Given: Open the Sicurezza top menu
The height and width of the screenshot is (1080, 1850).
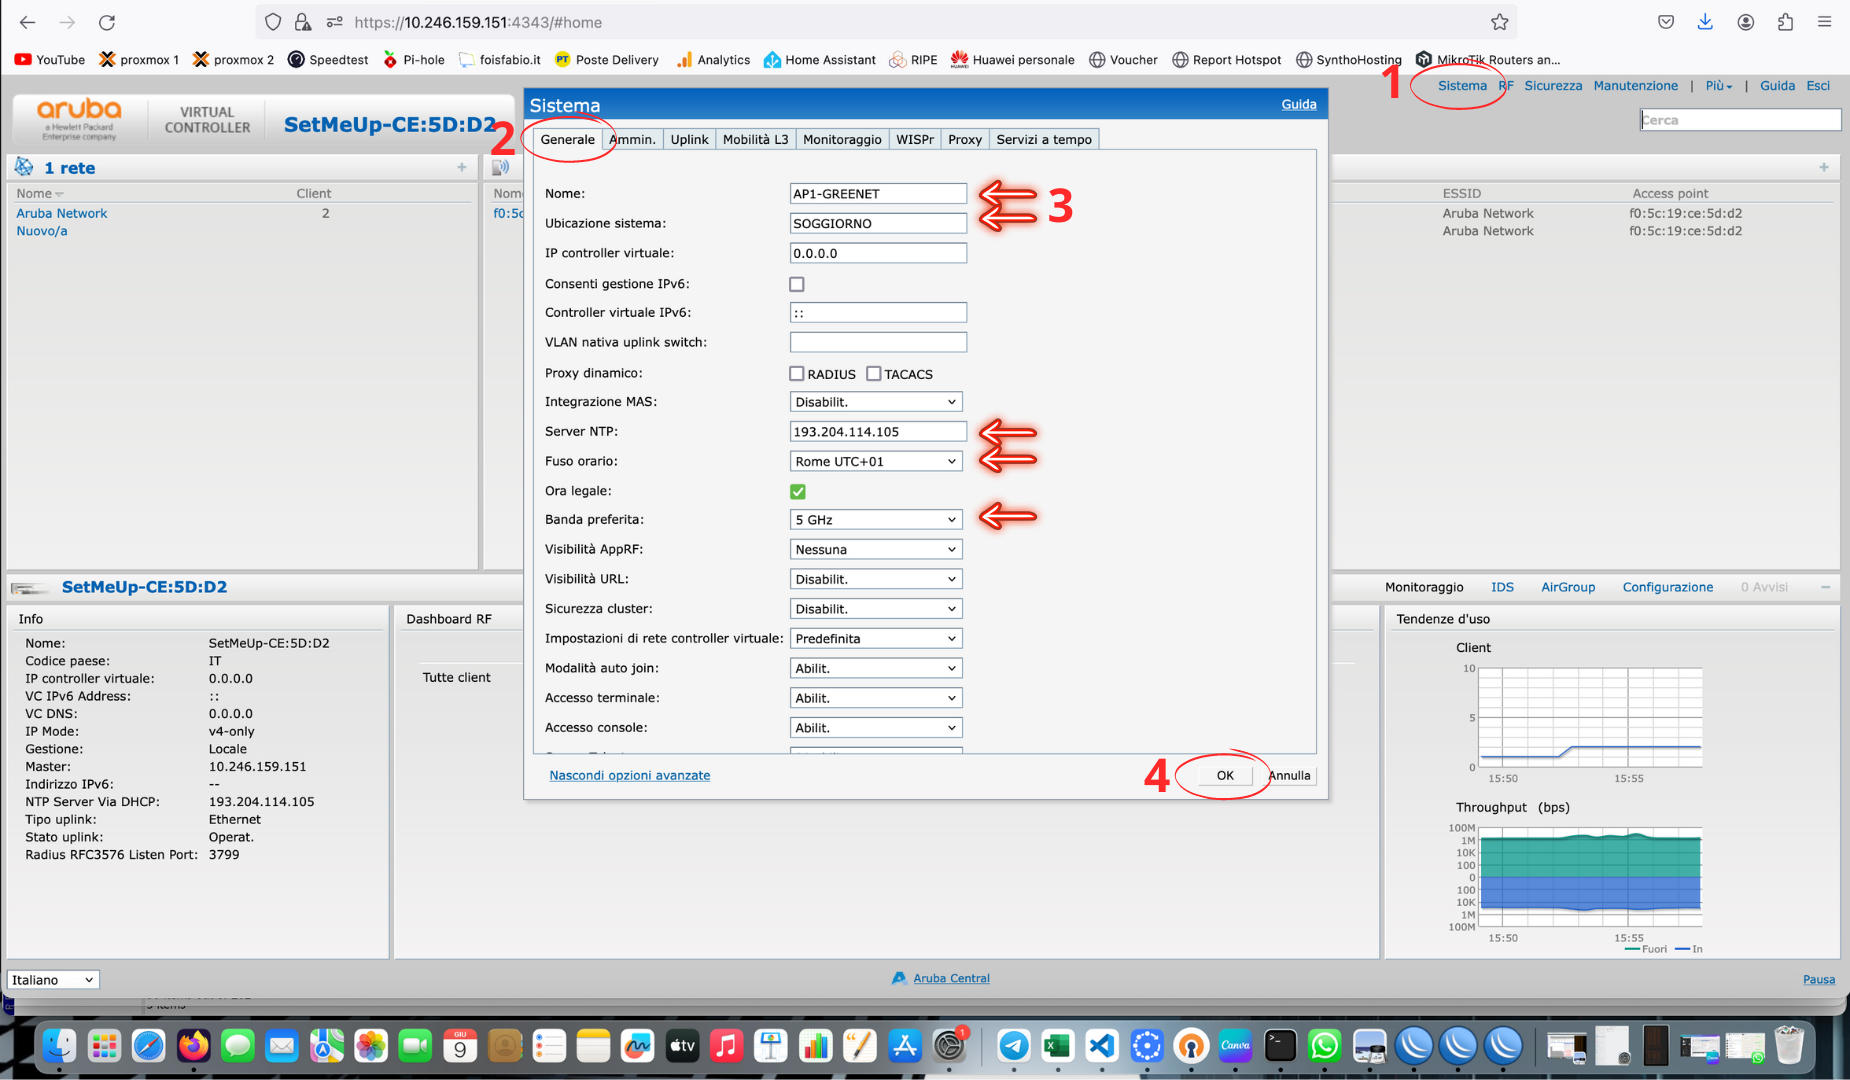Looking at the screenshot, I should click(1553, 85).
